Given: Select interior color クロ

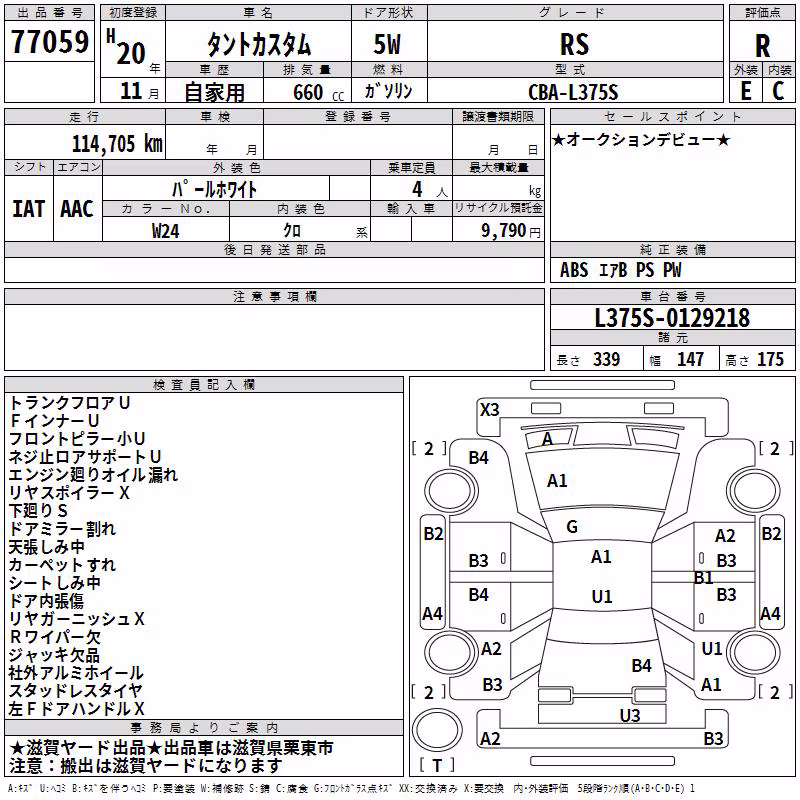Looking at the screenshot, I should 292,231.
